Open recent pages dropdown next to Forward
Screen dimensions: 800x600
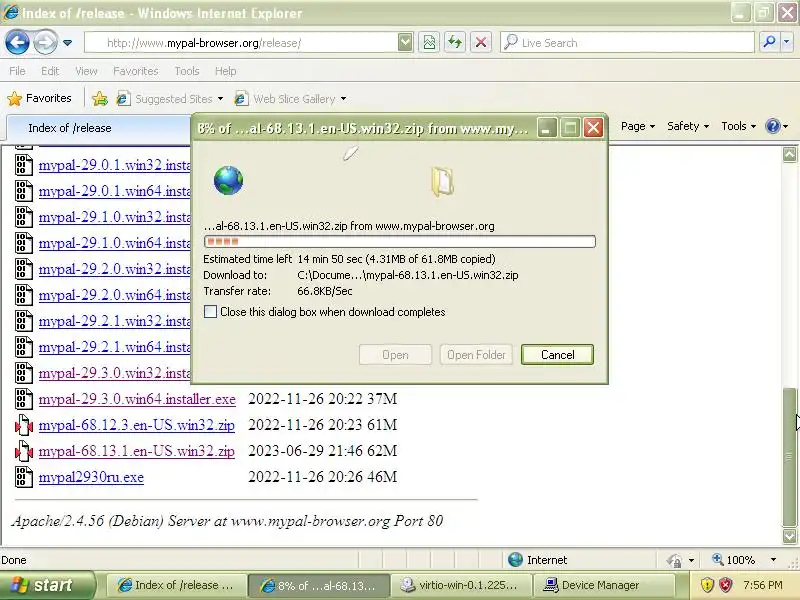point(67,43)
